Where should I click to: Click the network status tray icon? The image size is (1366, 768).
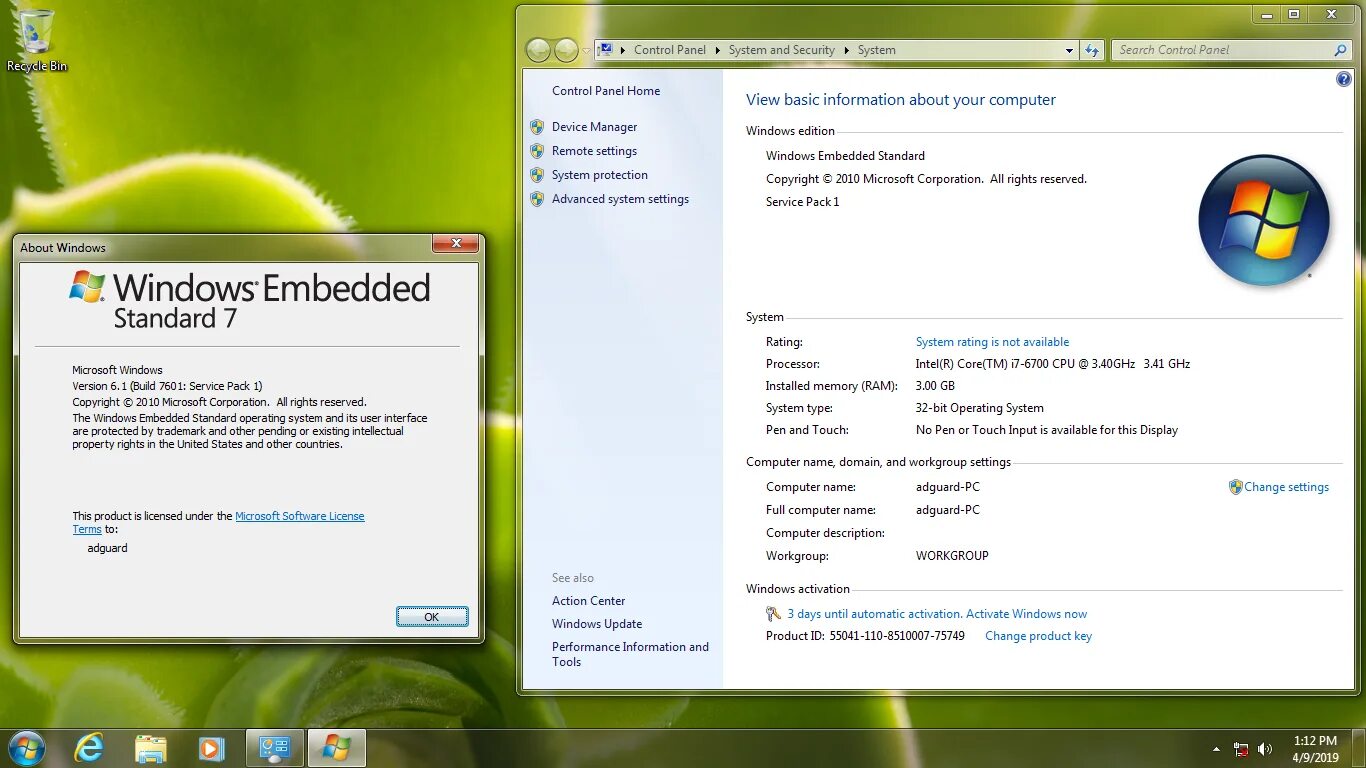coord(1241,749)
